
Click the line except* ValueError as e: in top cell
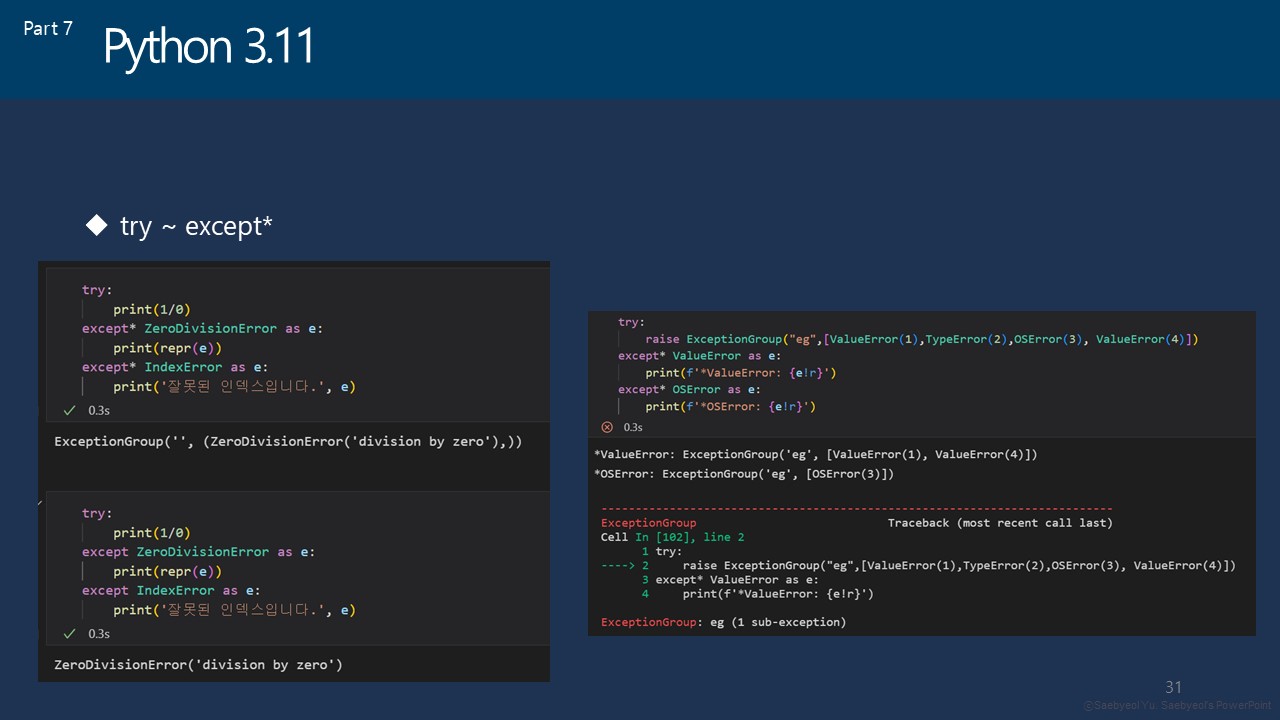click(699, 356)
